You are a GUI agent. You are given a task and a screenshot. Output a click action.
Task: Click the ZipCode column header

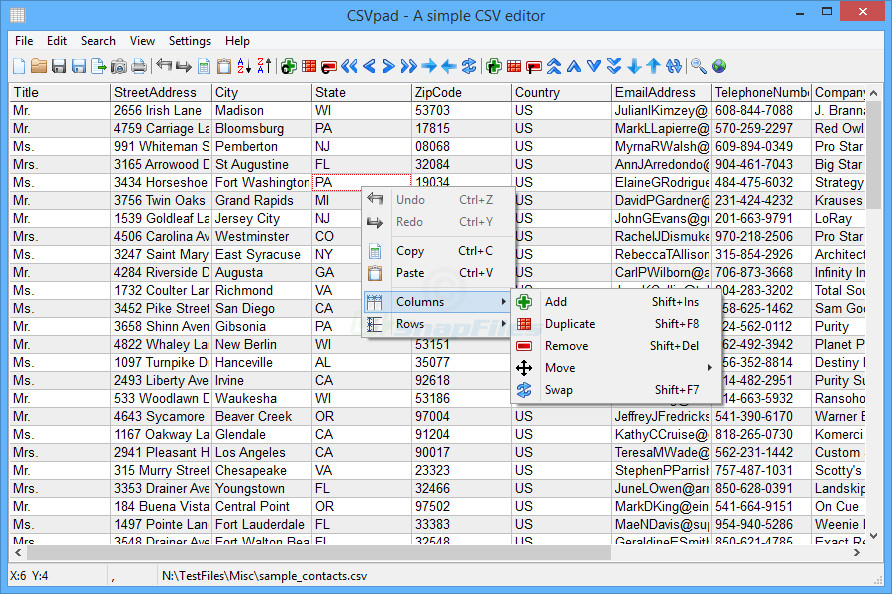click(461, 92)
